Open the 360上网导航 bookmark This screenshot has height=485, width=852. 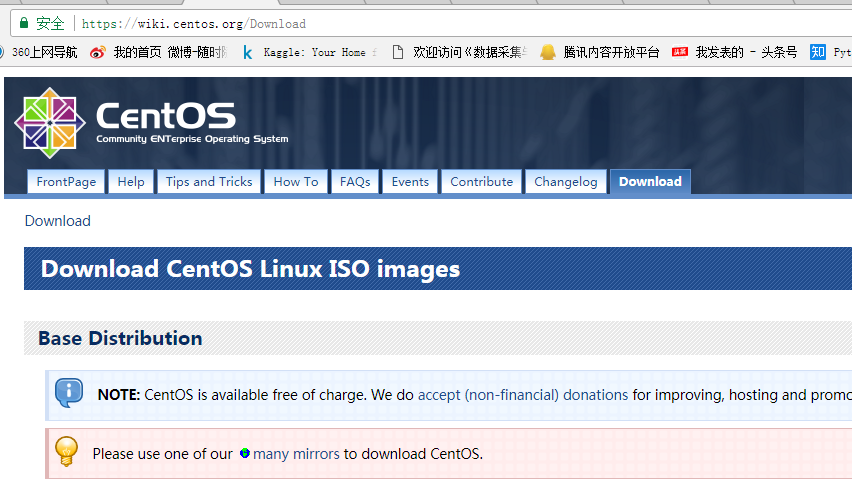pos(45,52)
